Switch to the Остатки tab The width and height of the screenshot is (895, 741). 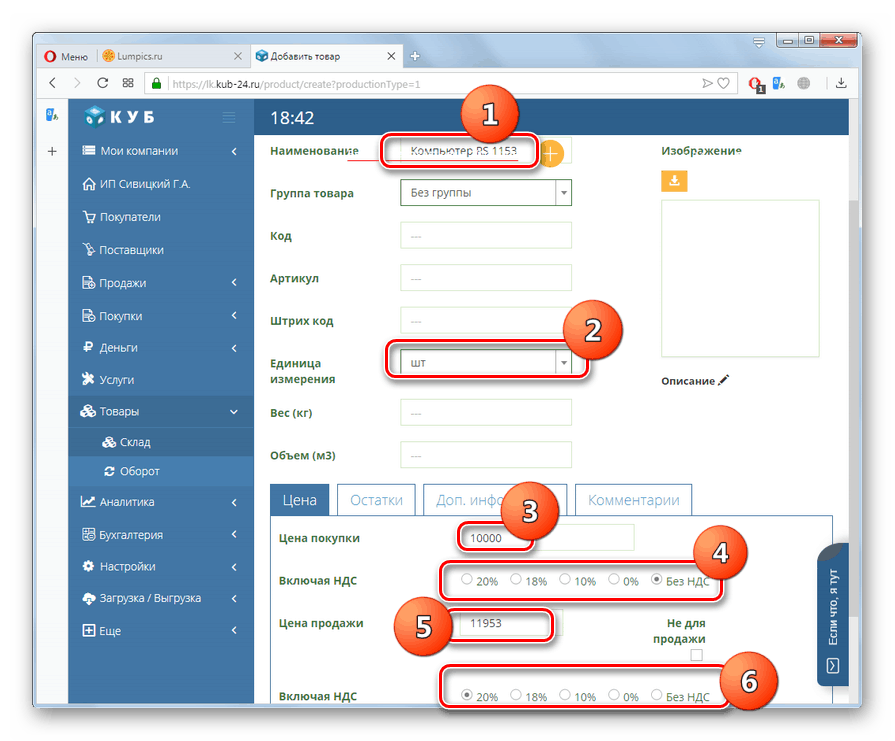click(376, 500)
